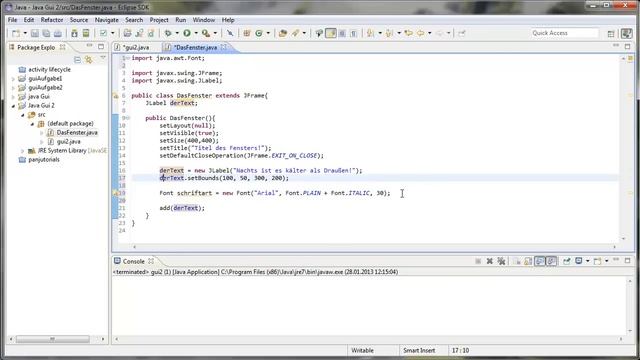Image resolution: width=640 pixels, height=360 pixels.
Task: Click the Next Annotation arrow icon
Action: tap(371, 33)
